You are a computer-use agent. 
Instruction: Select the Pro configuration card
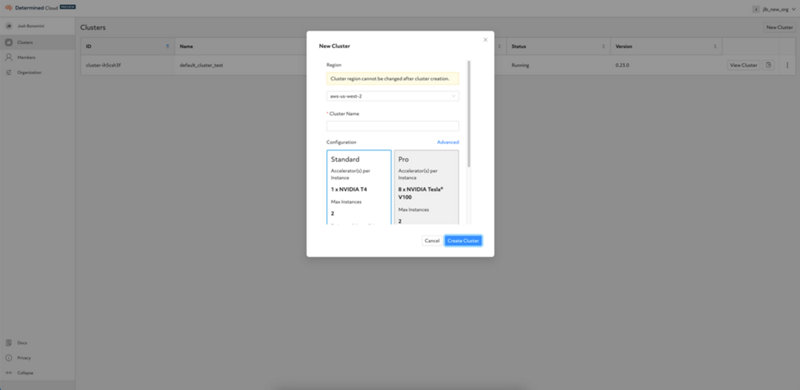[x=427, y=187]
